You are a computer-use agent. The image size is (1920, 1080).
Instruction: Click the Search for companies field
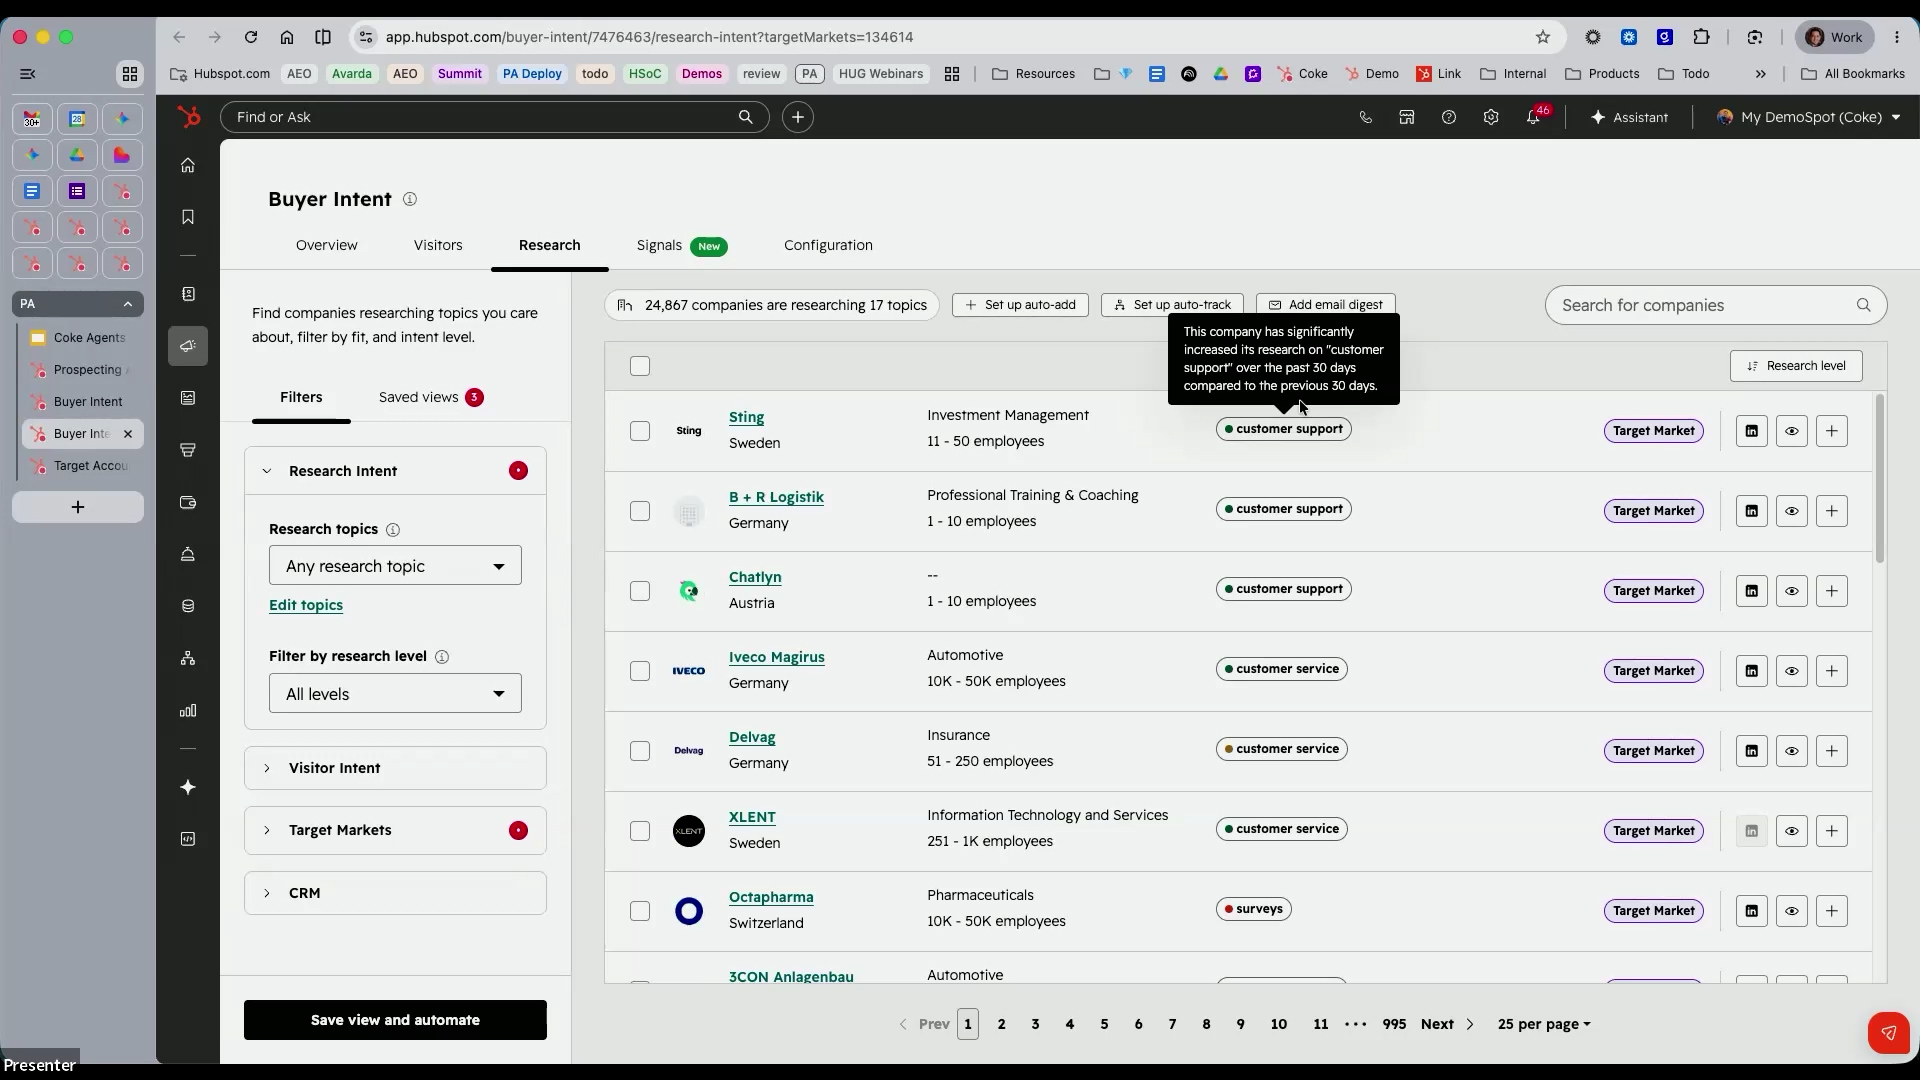pyautogui.click(x=1715, y=305)
